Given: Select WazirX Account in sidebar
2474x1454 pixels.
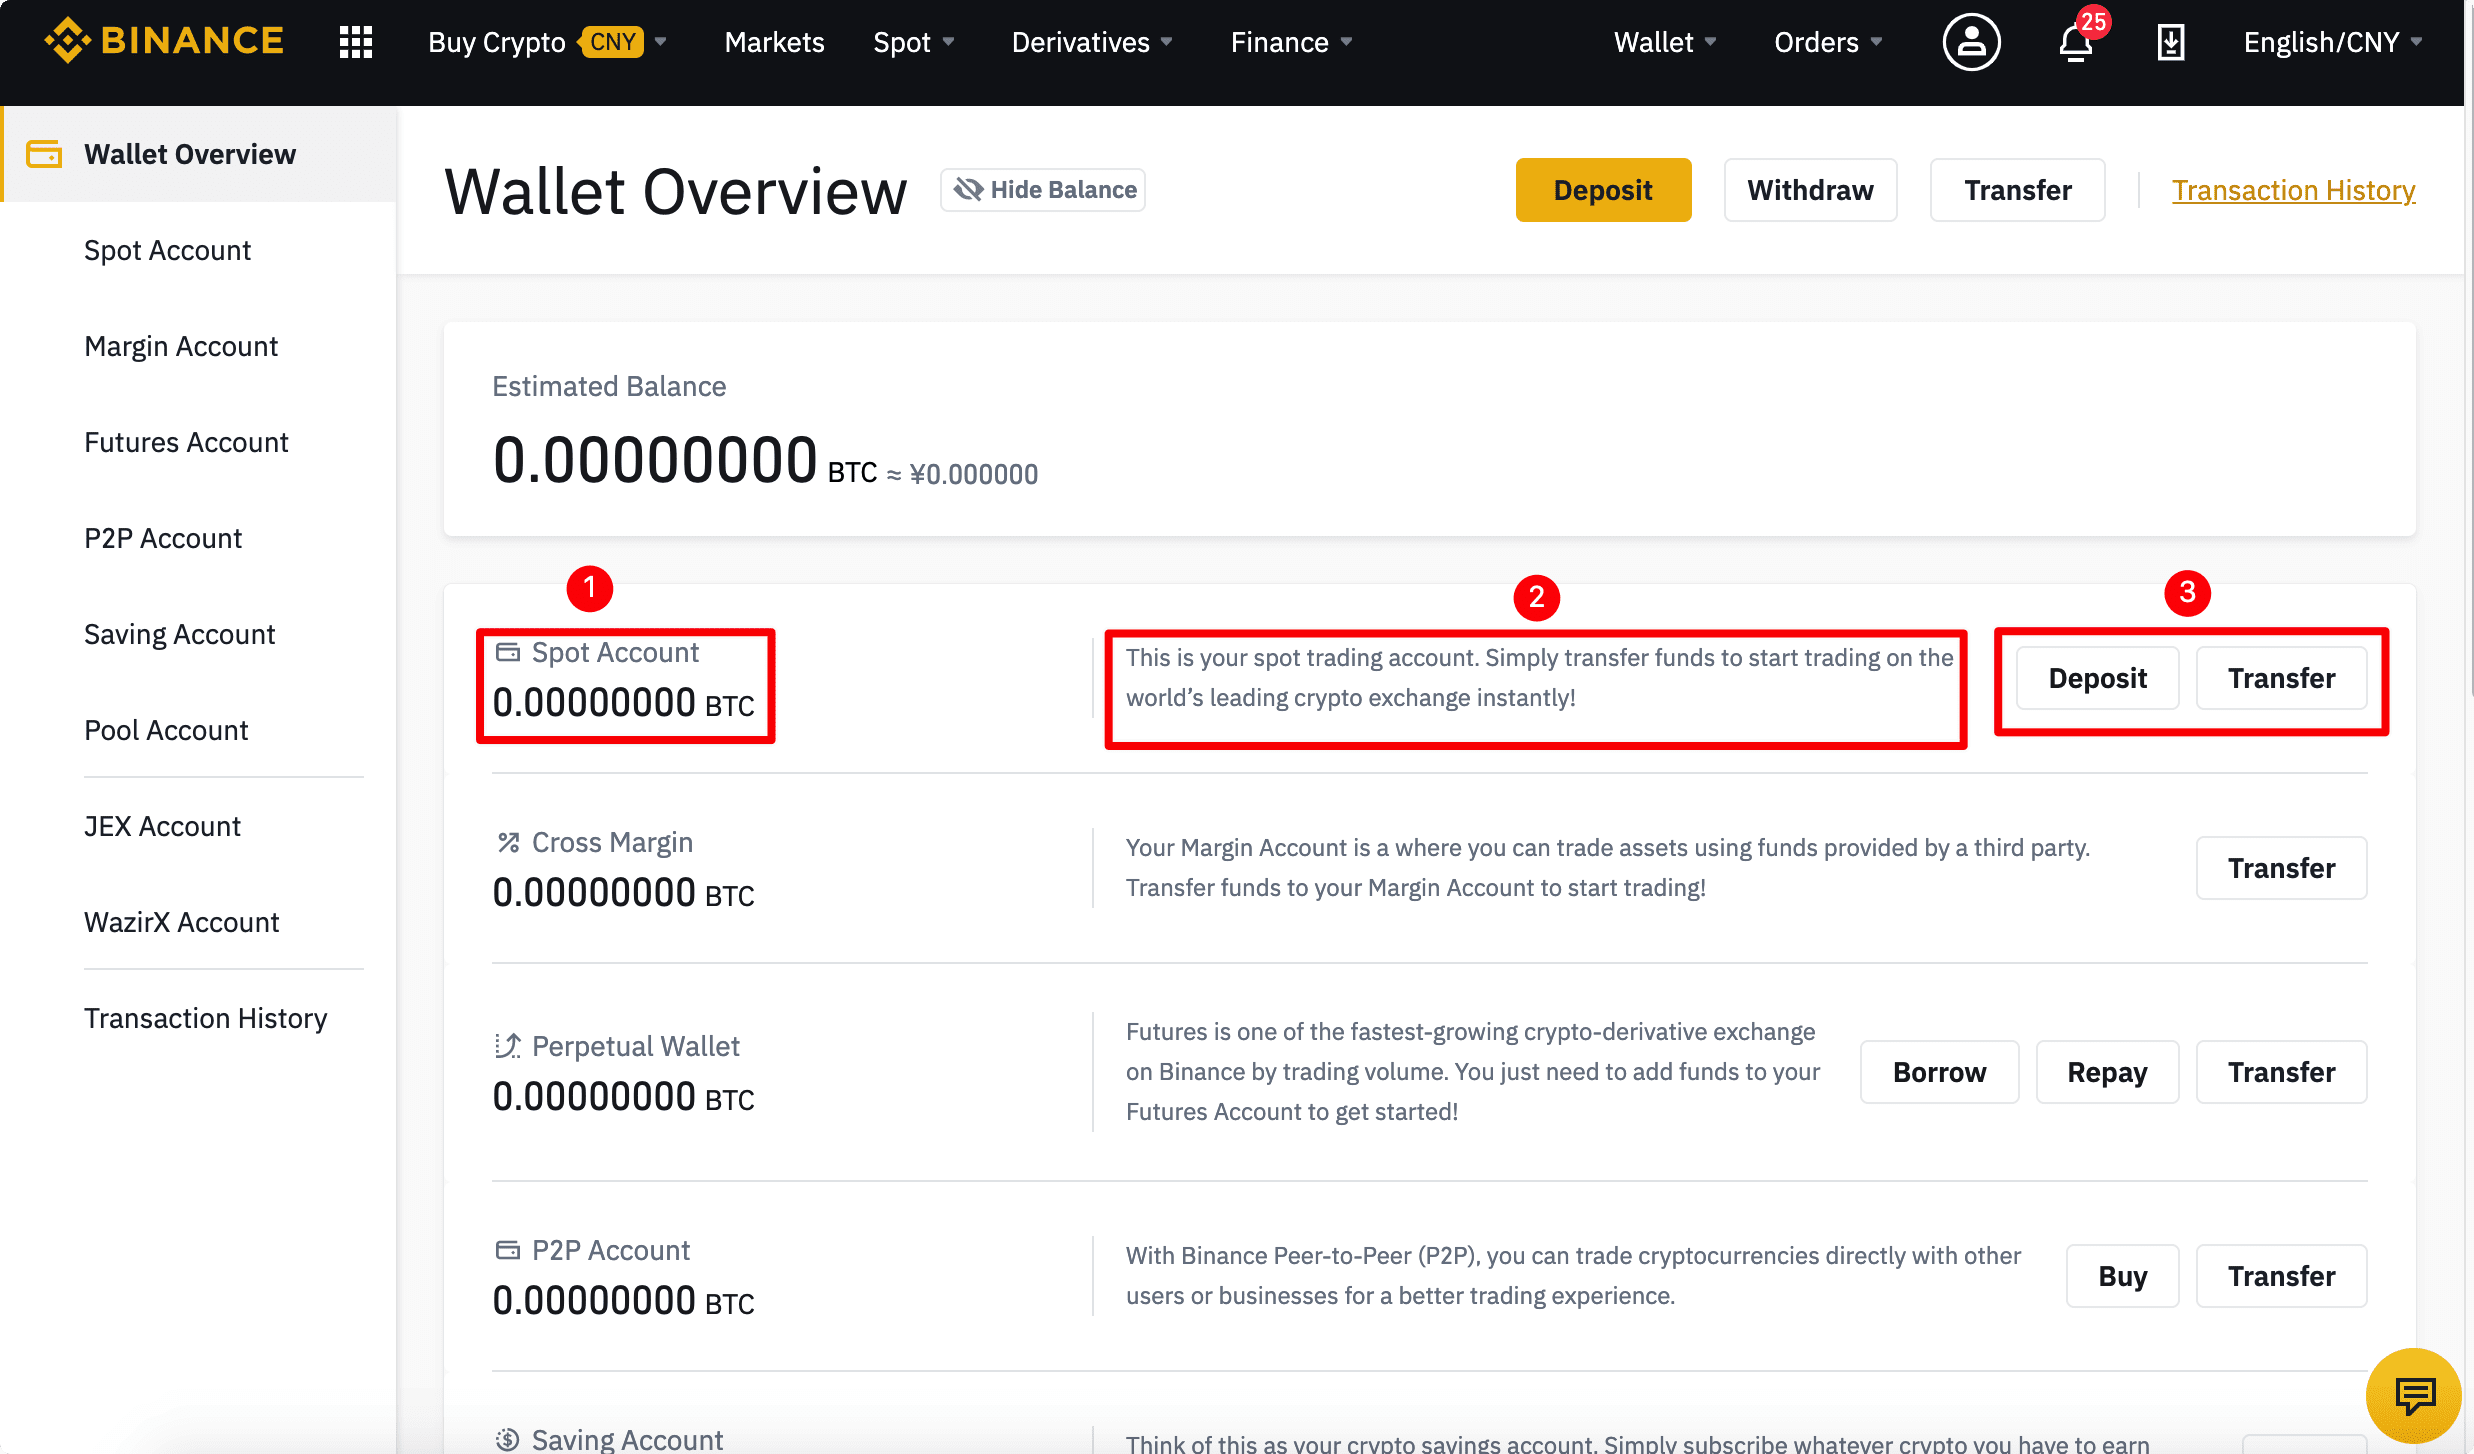Looking at the screenshot, I should click(x=181, y=922).
